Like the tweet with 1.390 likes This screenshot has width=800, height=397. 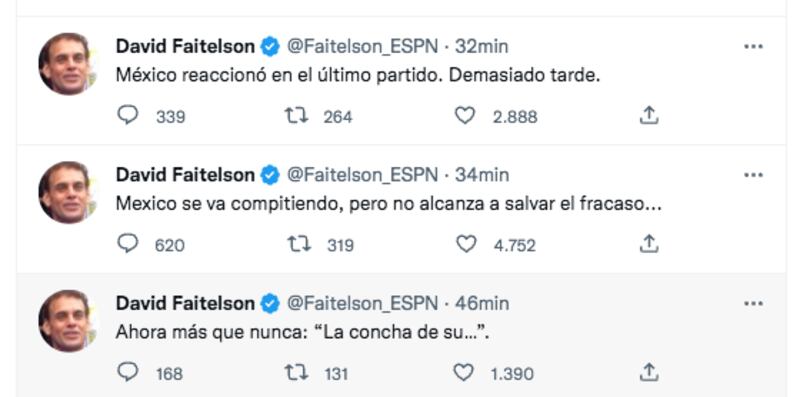(x=464, y=372)
